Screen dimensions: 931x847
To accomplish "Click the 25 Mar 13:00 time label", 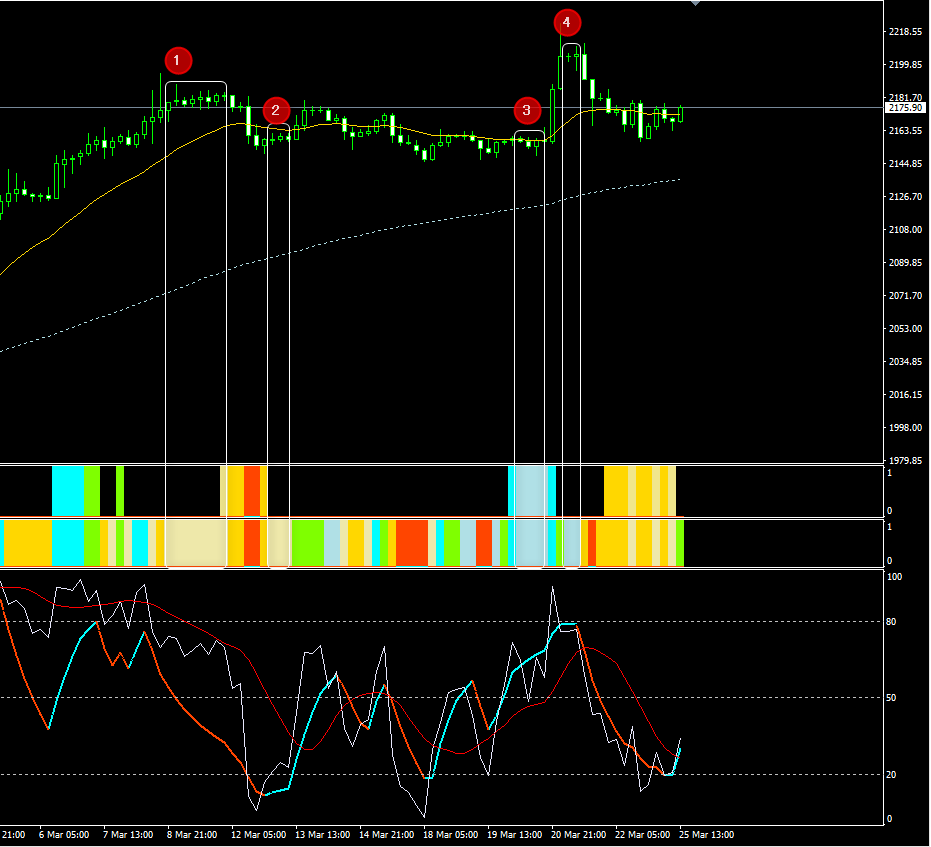I will pyautogui.click(x=707, y=835).
